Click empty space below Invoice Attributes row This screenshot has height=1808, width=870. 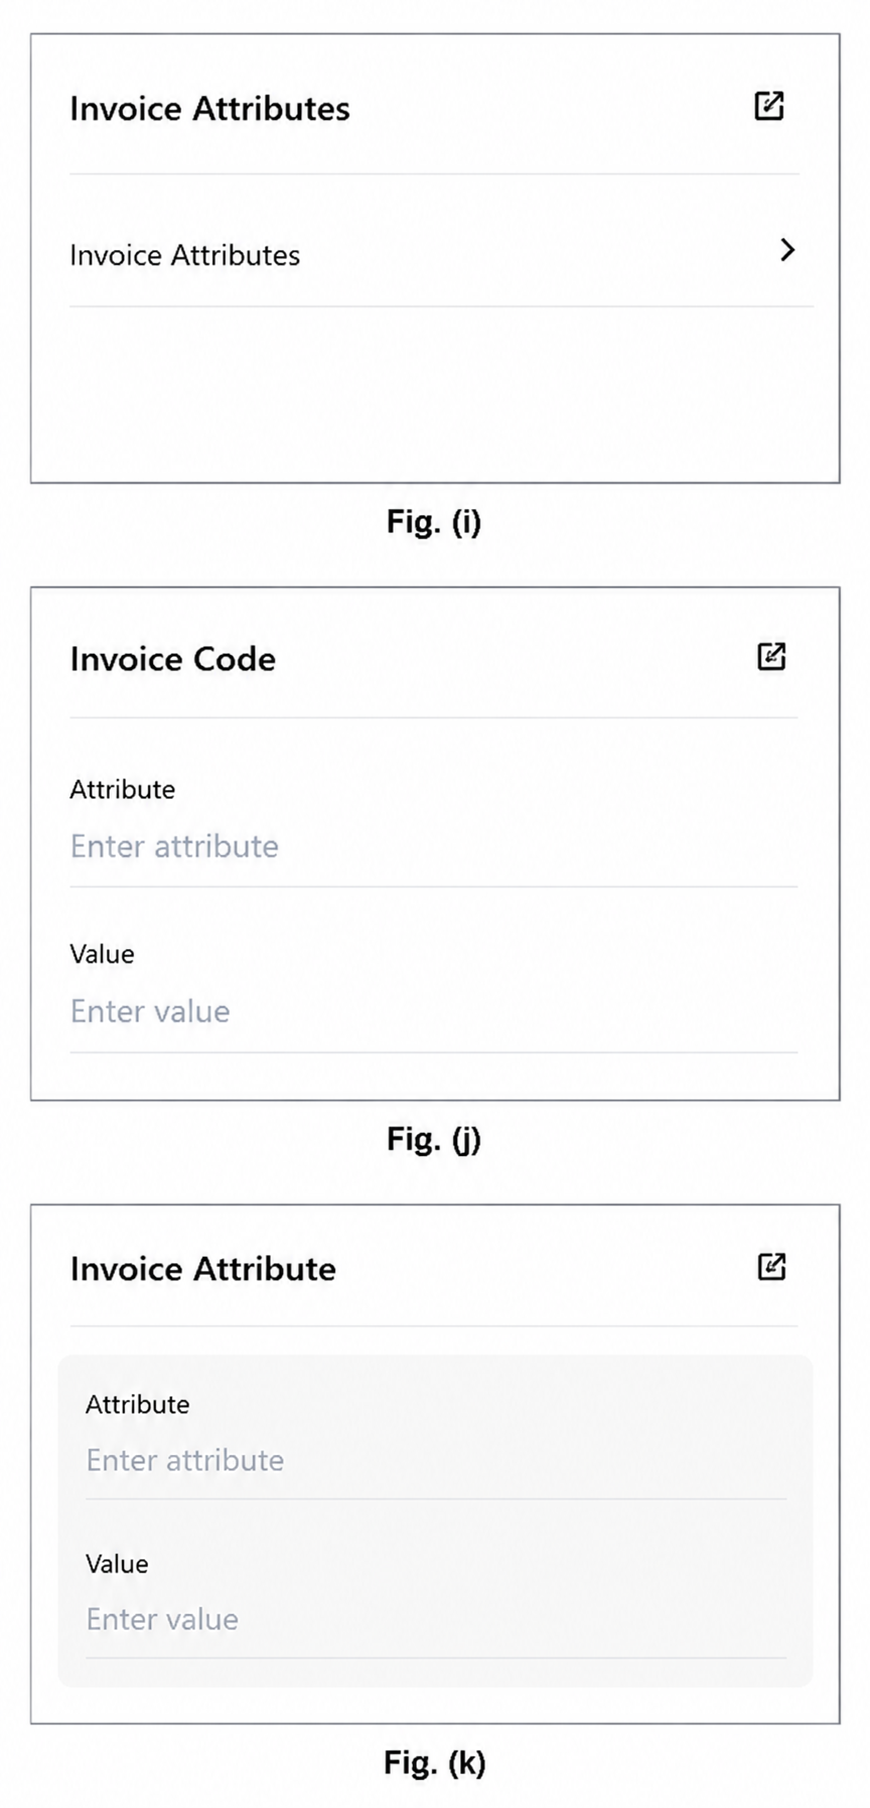click(x=435, y=395)
